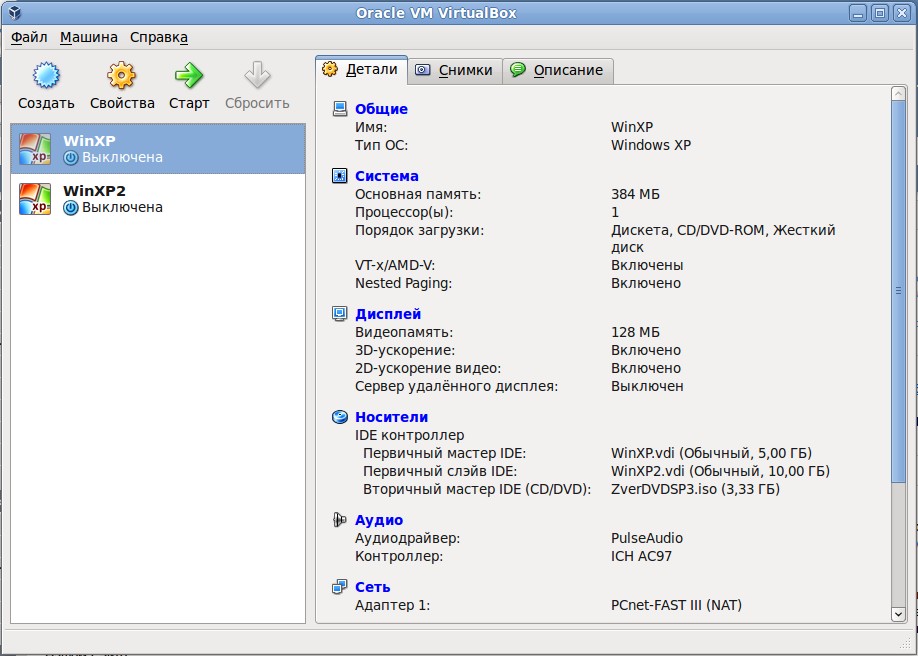Viewport: 918px width, 656px height.
Task: Open the Дисплей section link
Action: coord(388,314)
